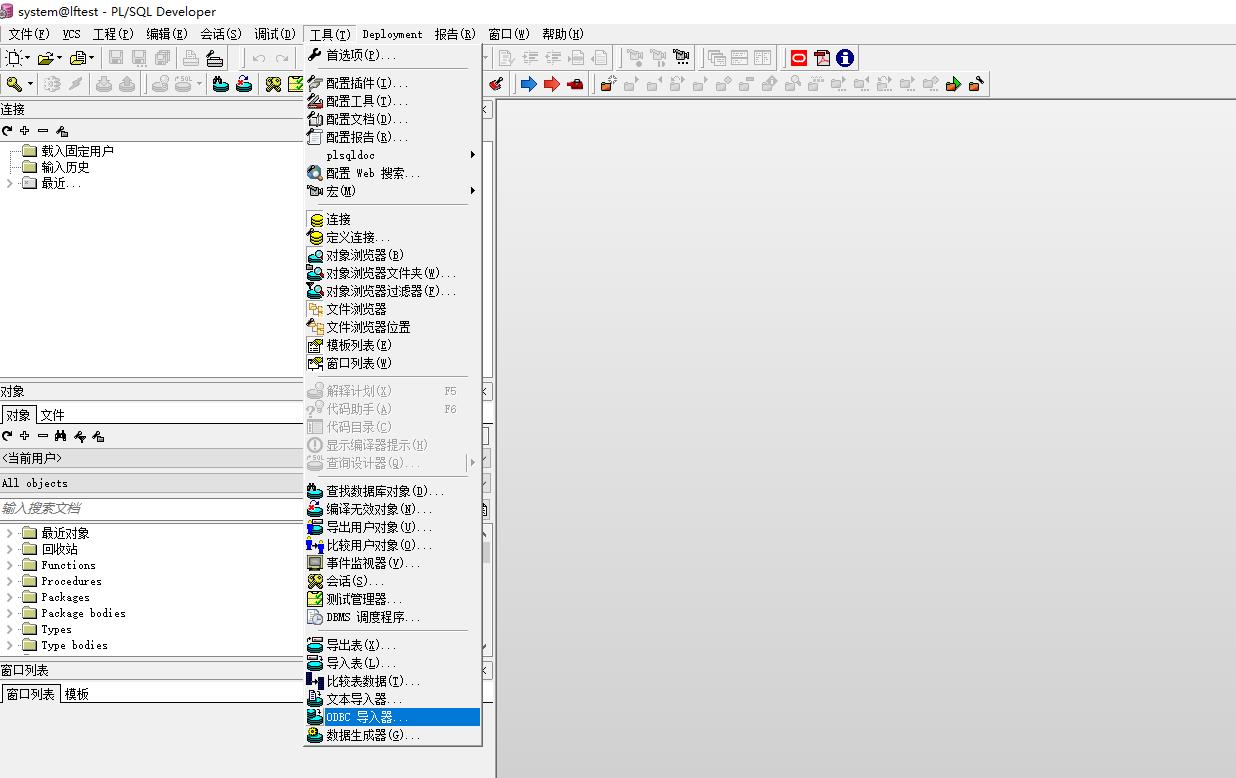Click the red right arrow toolbar icon
This screenshot has height=778, width=1236.
[x=551, y=84]
